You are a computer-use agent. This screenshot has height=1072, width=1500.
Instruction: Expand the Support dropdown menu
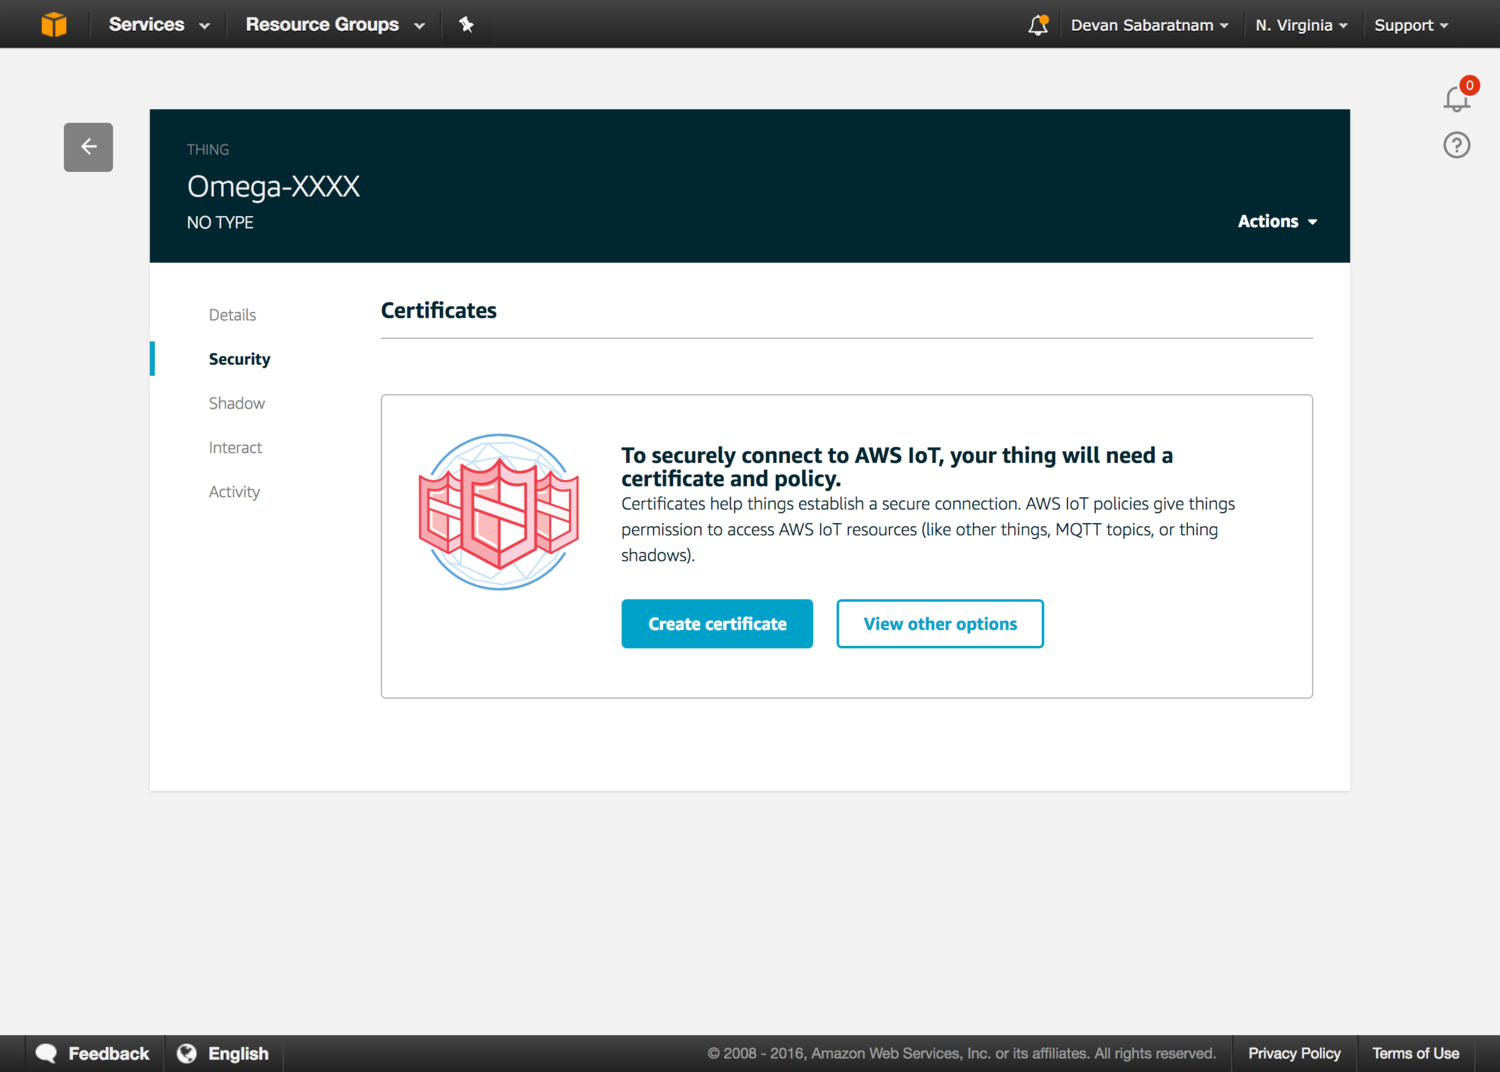[1411, 25]
